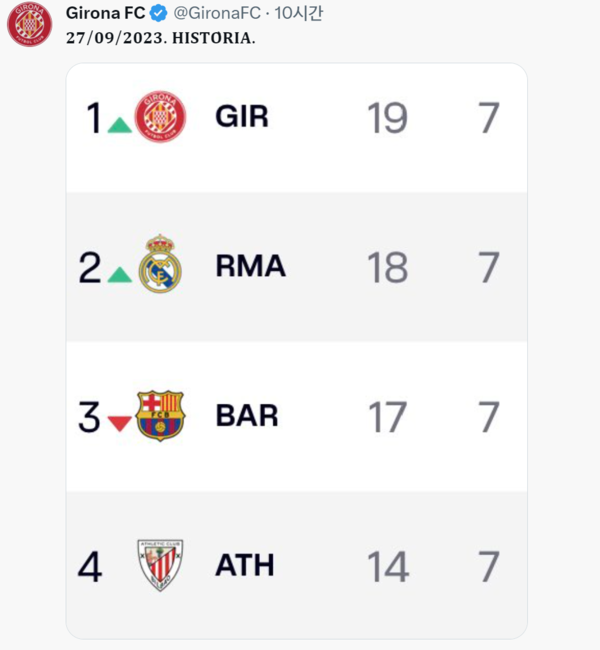600x650 pixels.
Task: Click green up arrow beside Real Madrid
Action: 119,274
